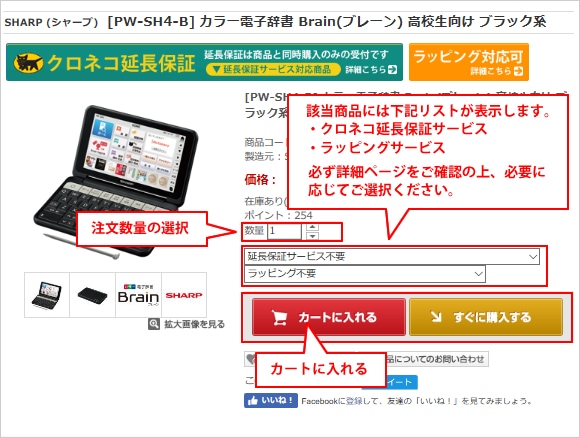580x438 pixels.
Task: Decrease quantity with the down stepper arrow
Action: click(313, 236)
